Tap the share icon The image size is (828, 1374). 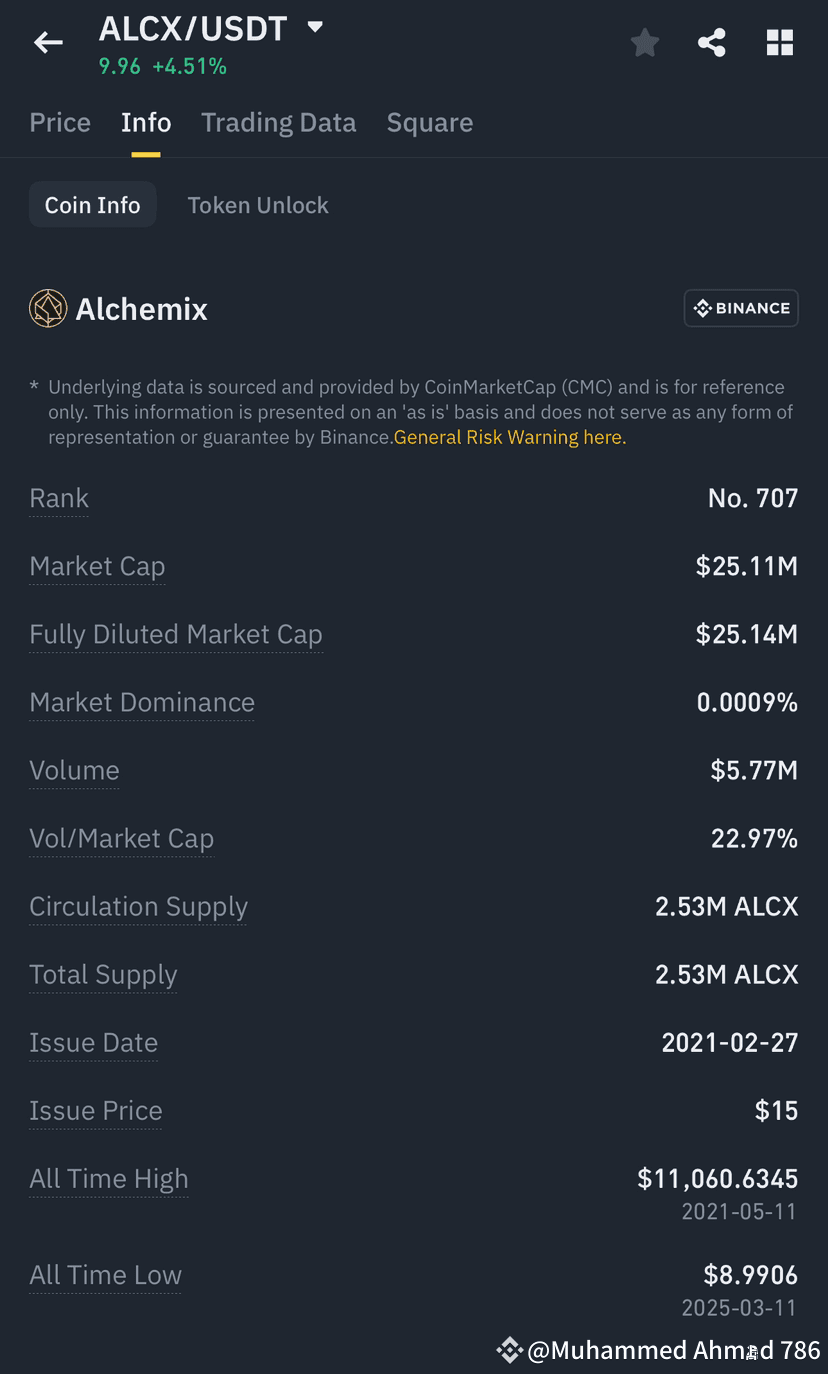(711, 42)
